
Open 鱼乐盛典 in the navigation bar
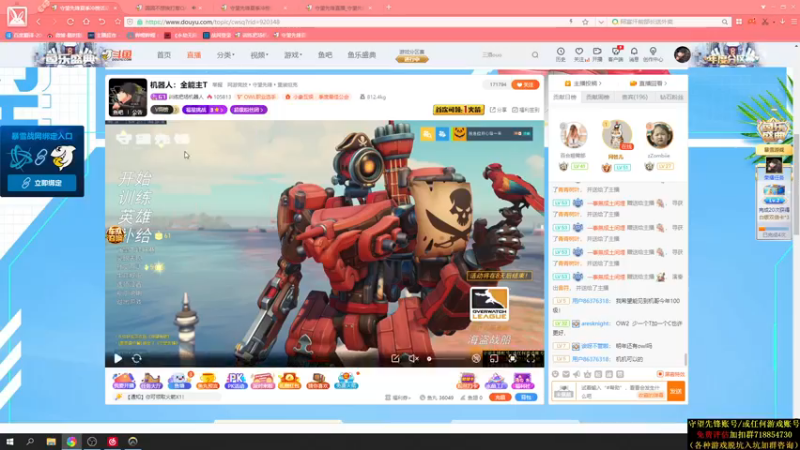[x=362, y=55]
